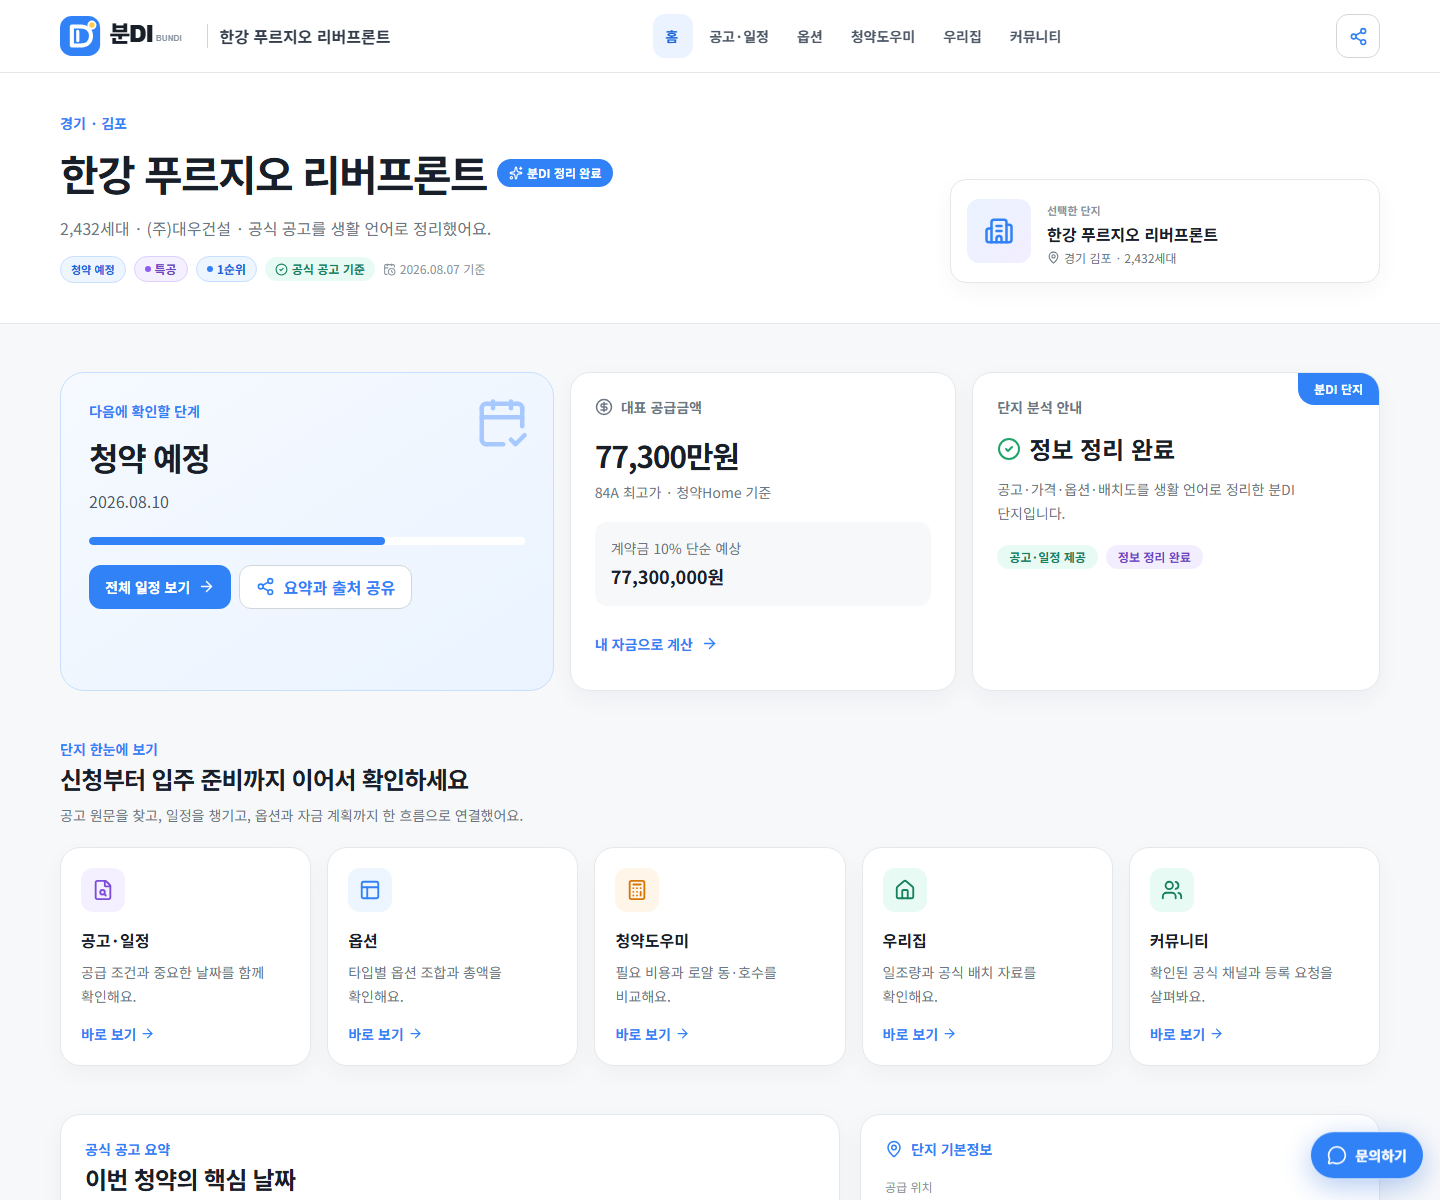1440x1200 pixels.
Task: Click the 분DI 단지 corner badge
Action: click(x=1338, y=389)
